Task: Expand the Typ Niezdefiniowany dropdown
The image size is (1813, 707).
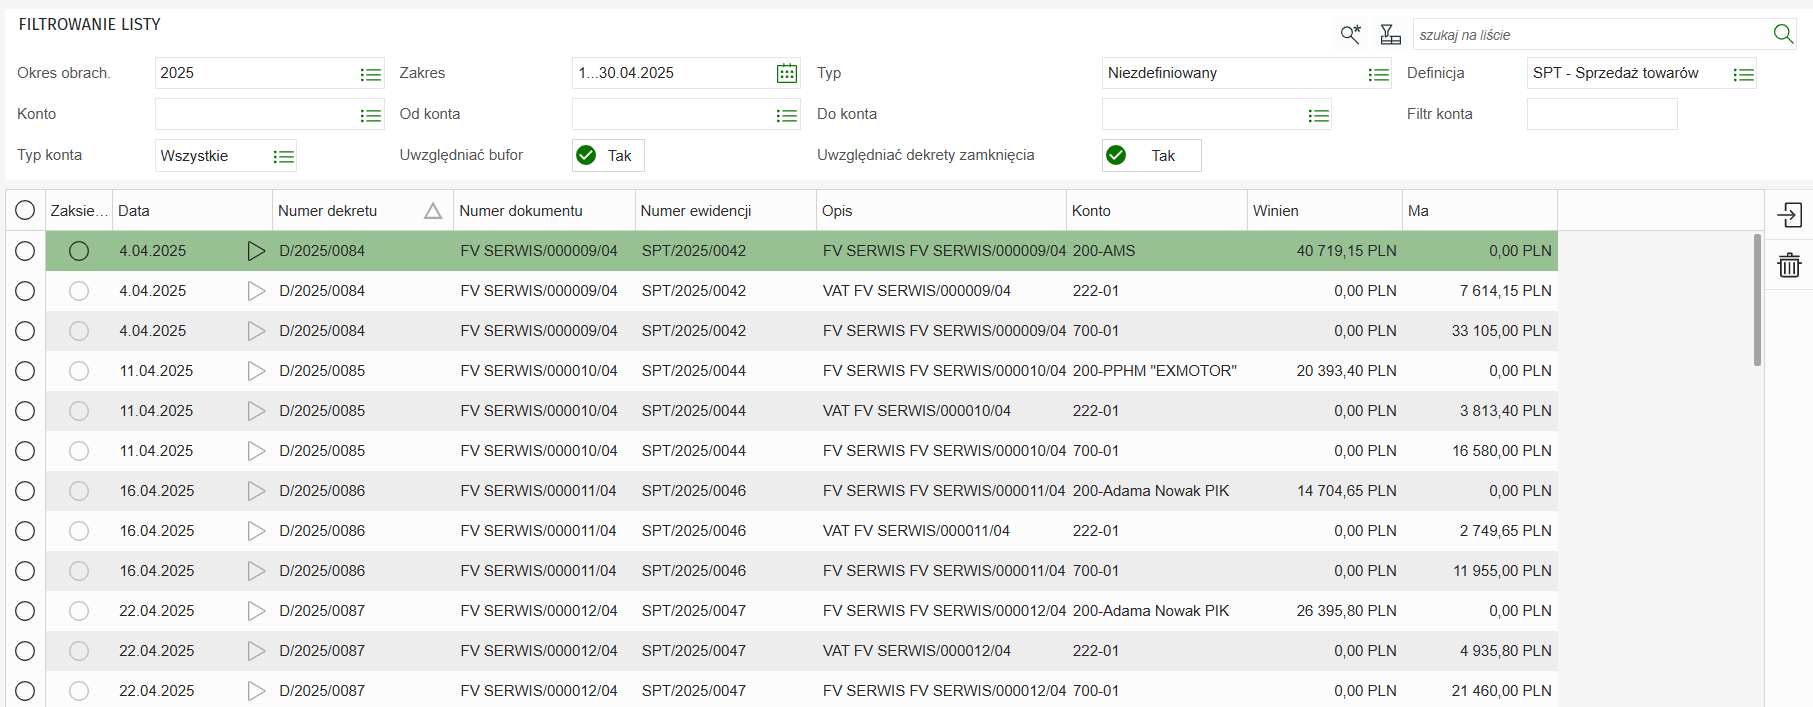Action: pyautogui.click(x=1379, y=74)
